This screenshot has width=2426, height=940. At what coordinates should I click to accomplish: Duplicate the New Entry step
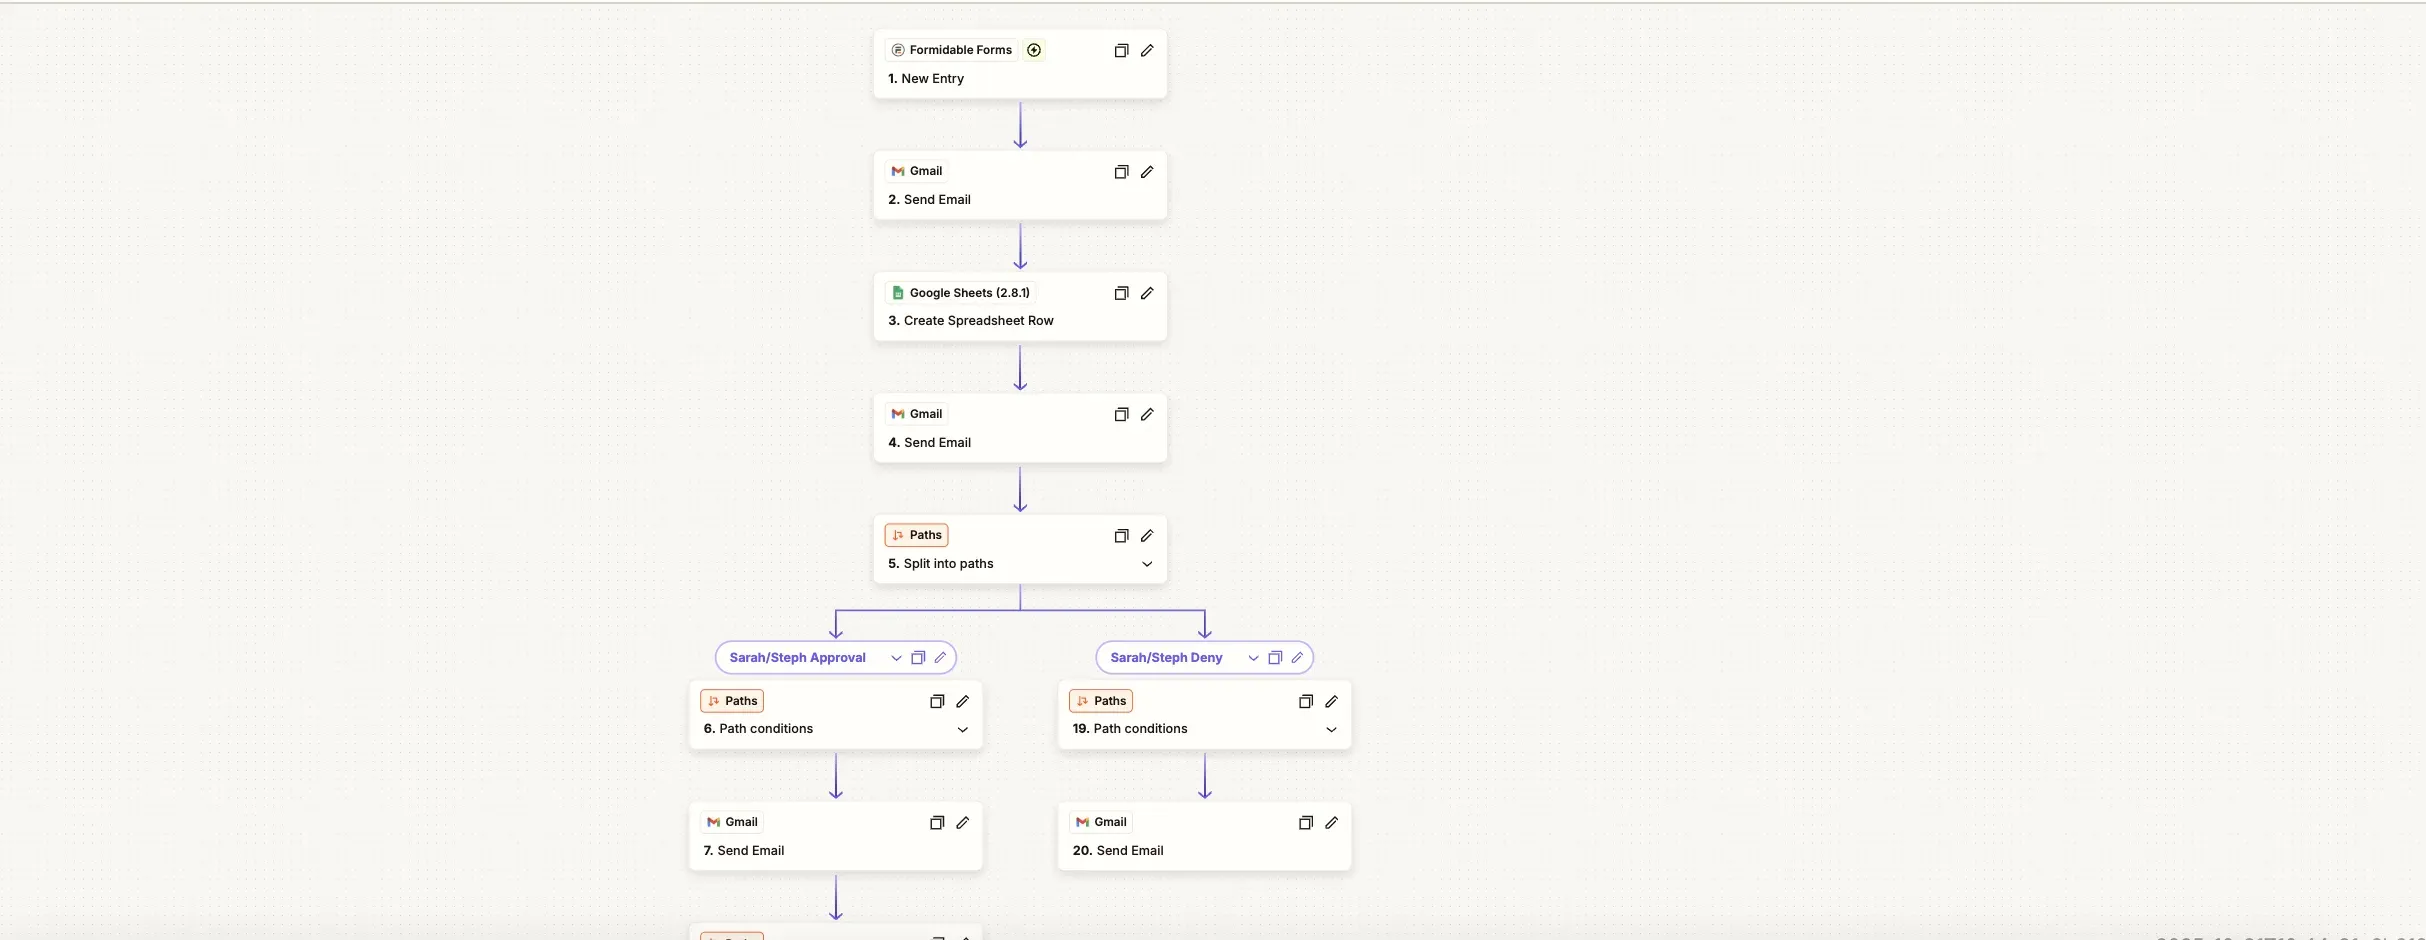pos(1121,50)
